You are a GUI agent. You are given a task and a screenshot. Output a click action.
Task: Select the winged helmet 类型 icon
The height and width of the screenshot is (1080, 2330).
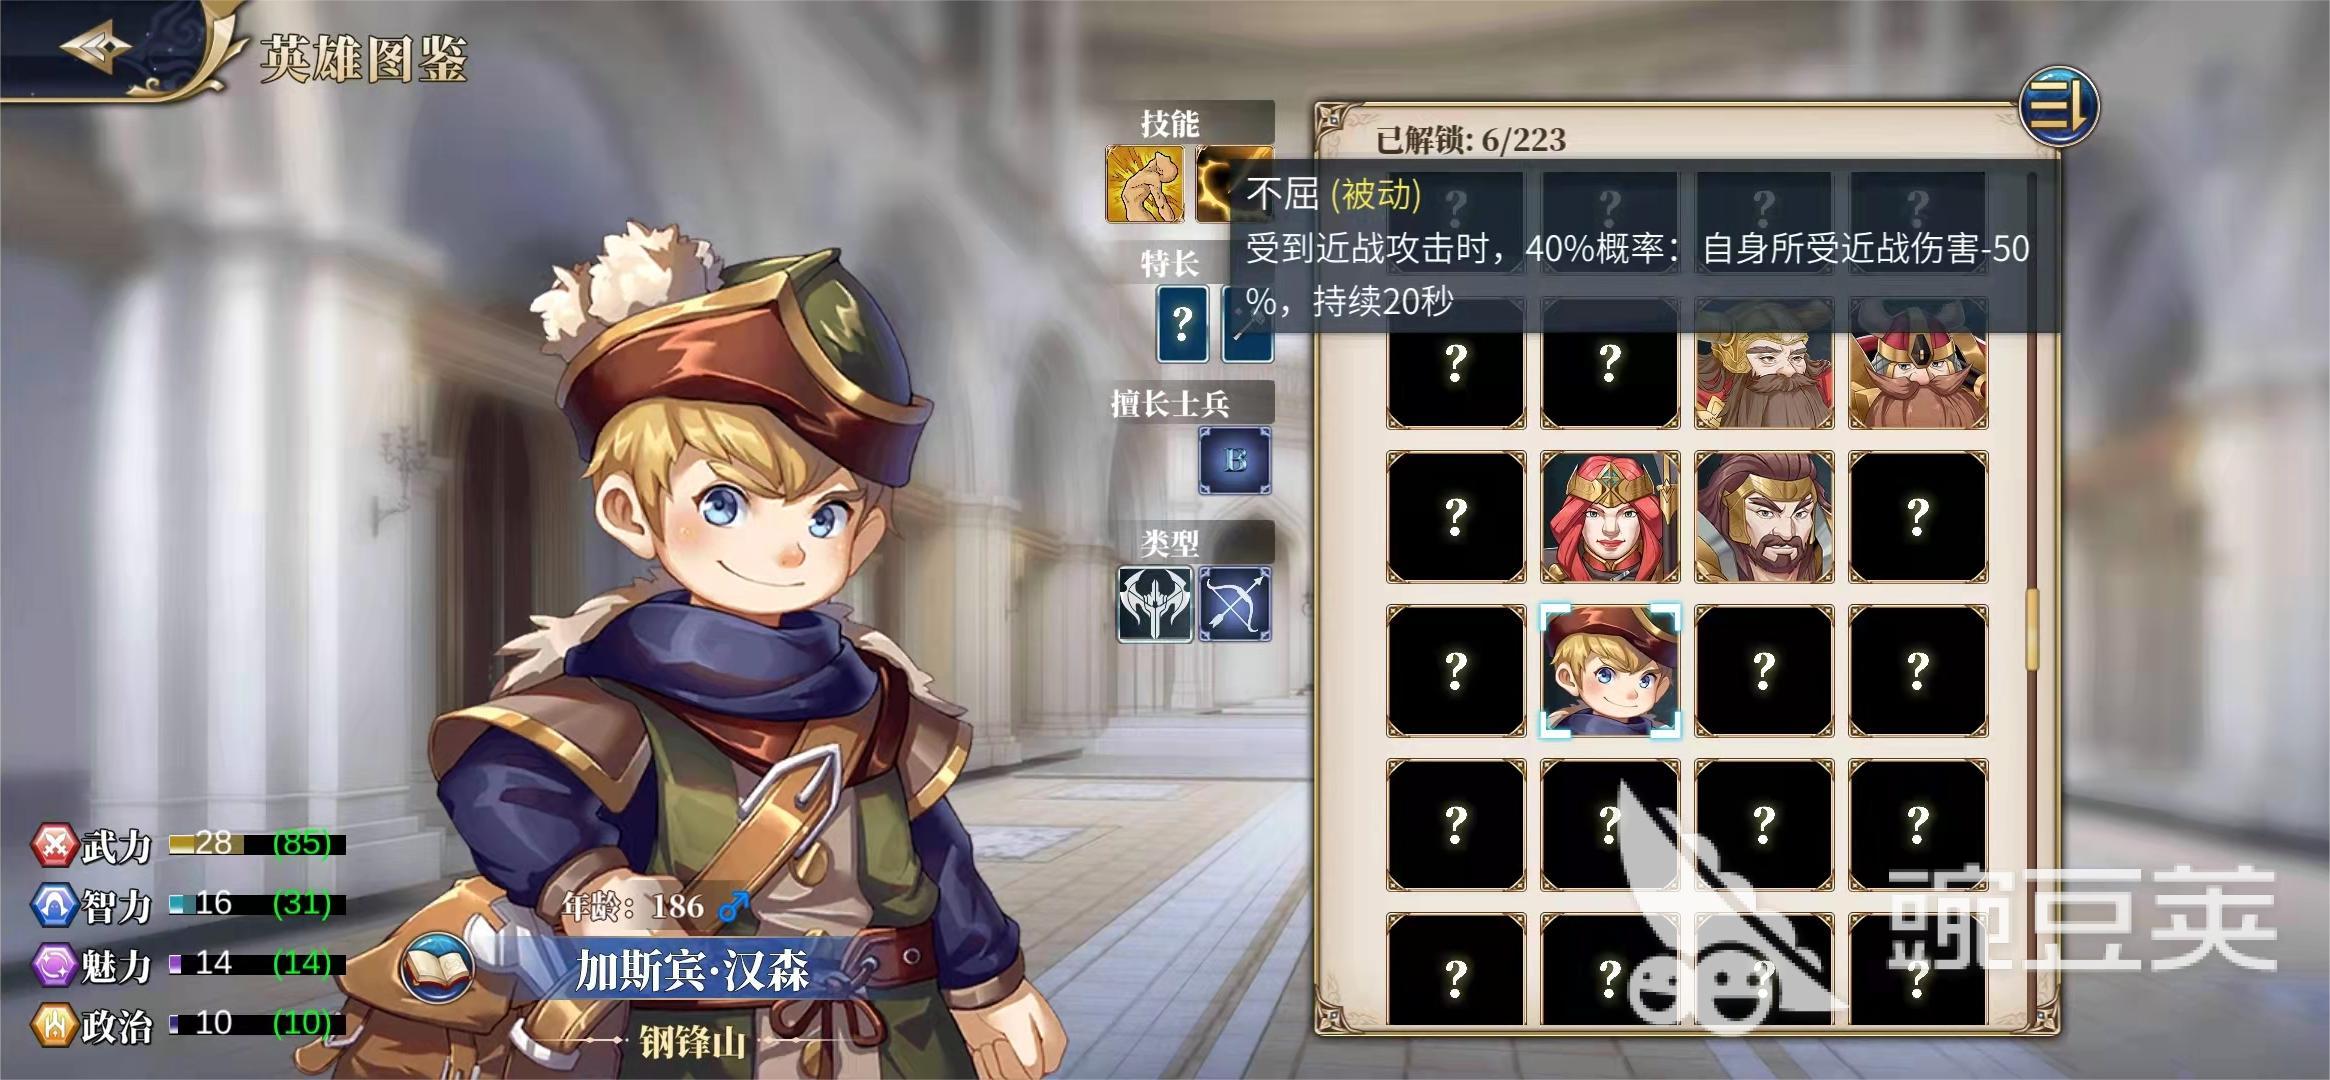[1155, 604]
